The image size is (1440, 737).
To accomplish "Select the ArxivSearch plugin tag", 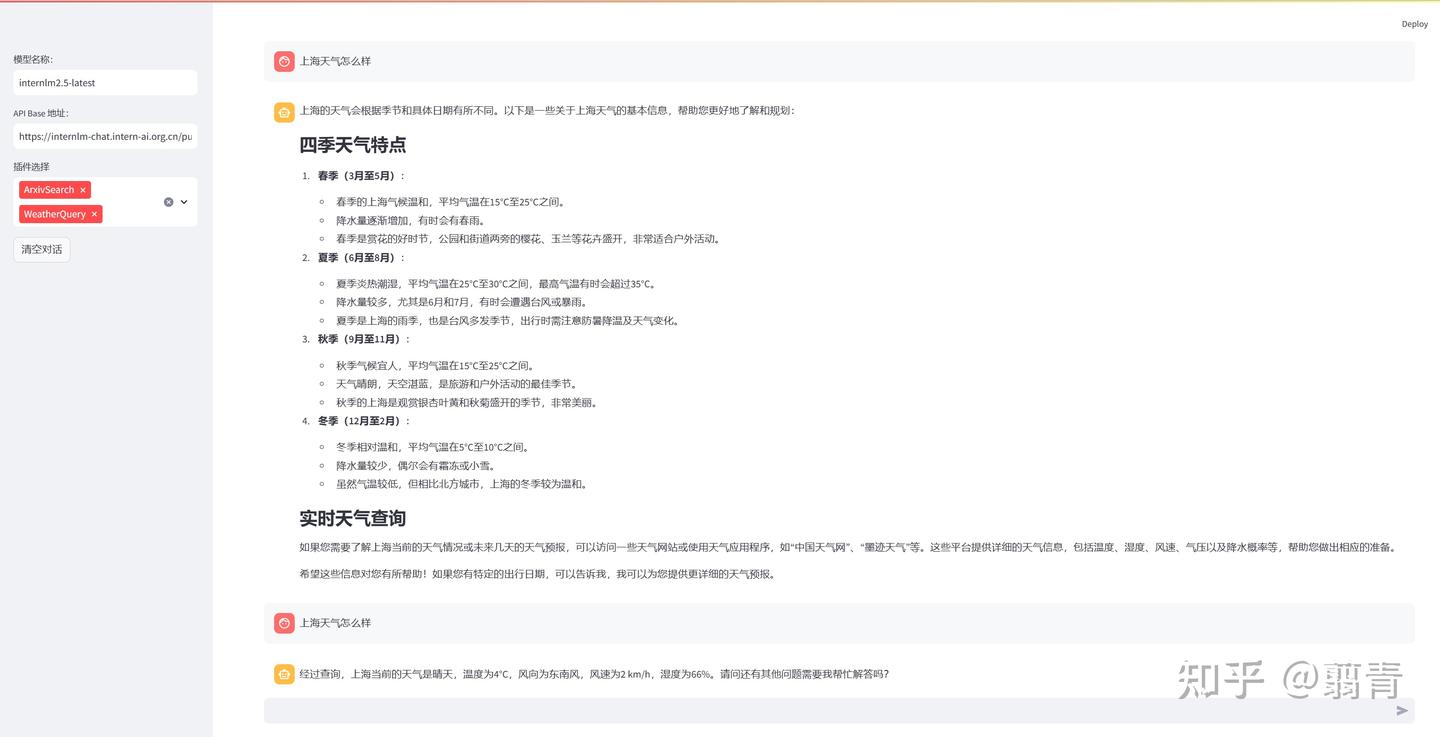I will pyautogui.click(x=48, y=189).
